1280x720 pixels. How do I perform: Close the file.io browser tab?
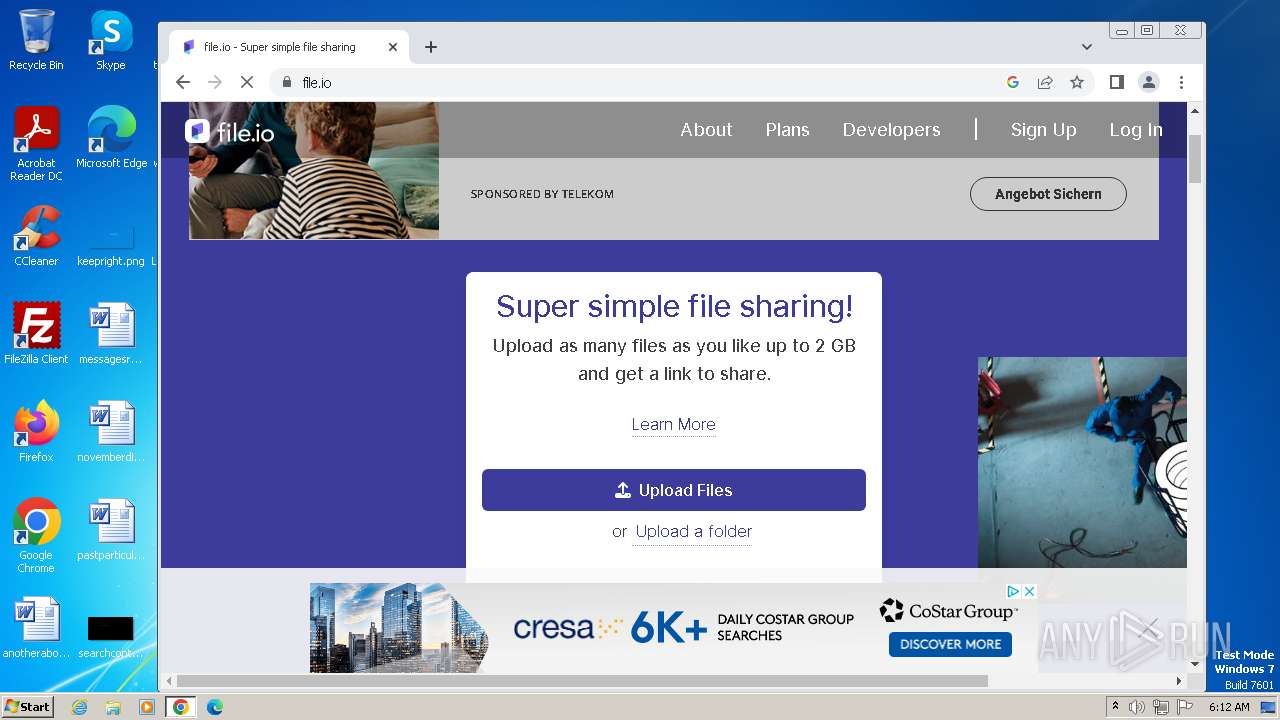coord(393,47)
